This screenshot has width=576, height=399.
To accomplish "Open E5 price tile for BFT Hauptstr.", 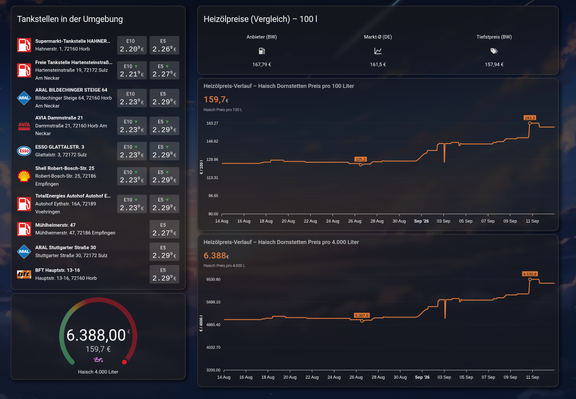I will tap(164, 274).
